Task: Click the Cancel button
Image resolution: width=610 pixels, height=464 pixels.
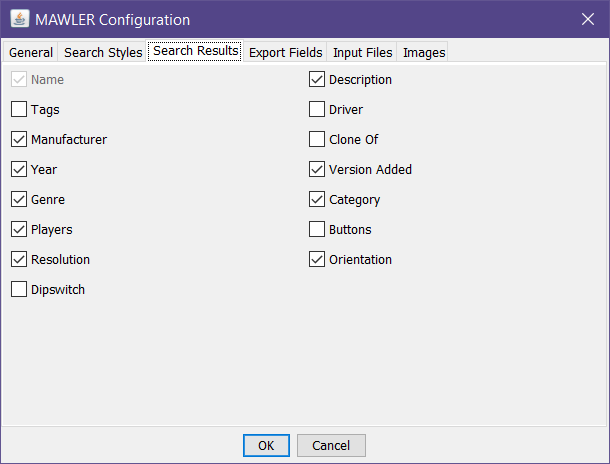Action: 331,445
